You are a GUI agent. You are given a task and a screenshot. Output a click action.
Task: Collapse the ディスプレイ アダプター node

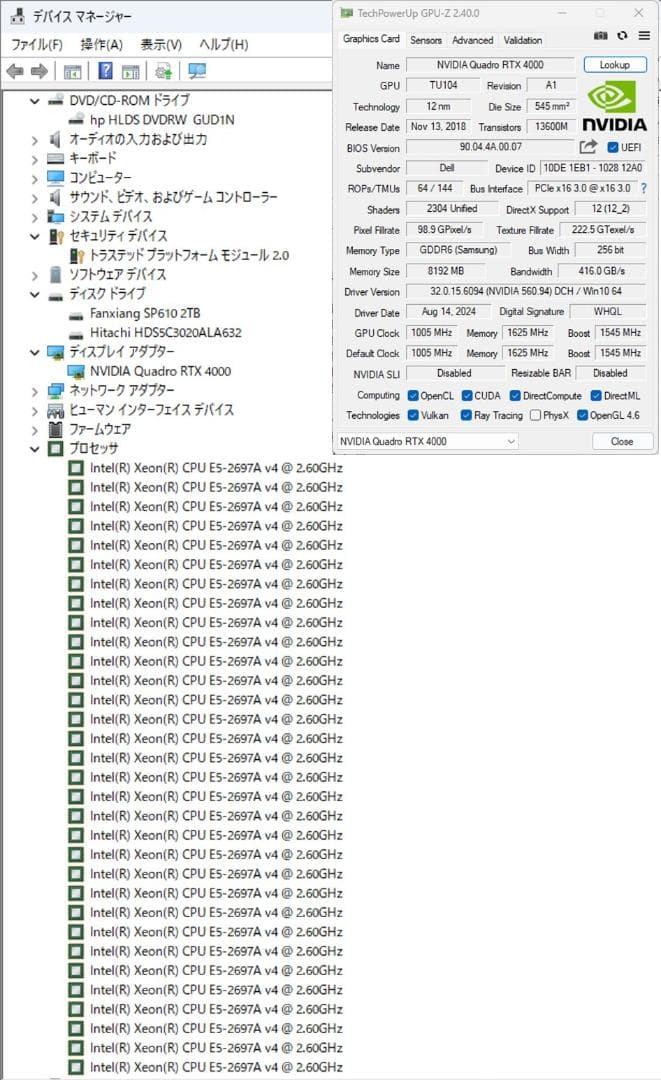34,352
